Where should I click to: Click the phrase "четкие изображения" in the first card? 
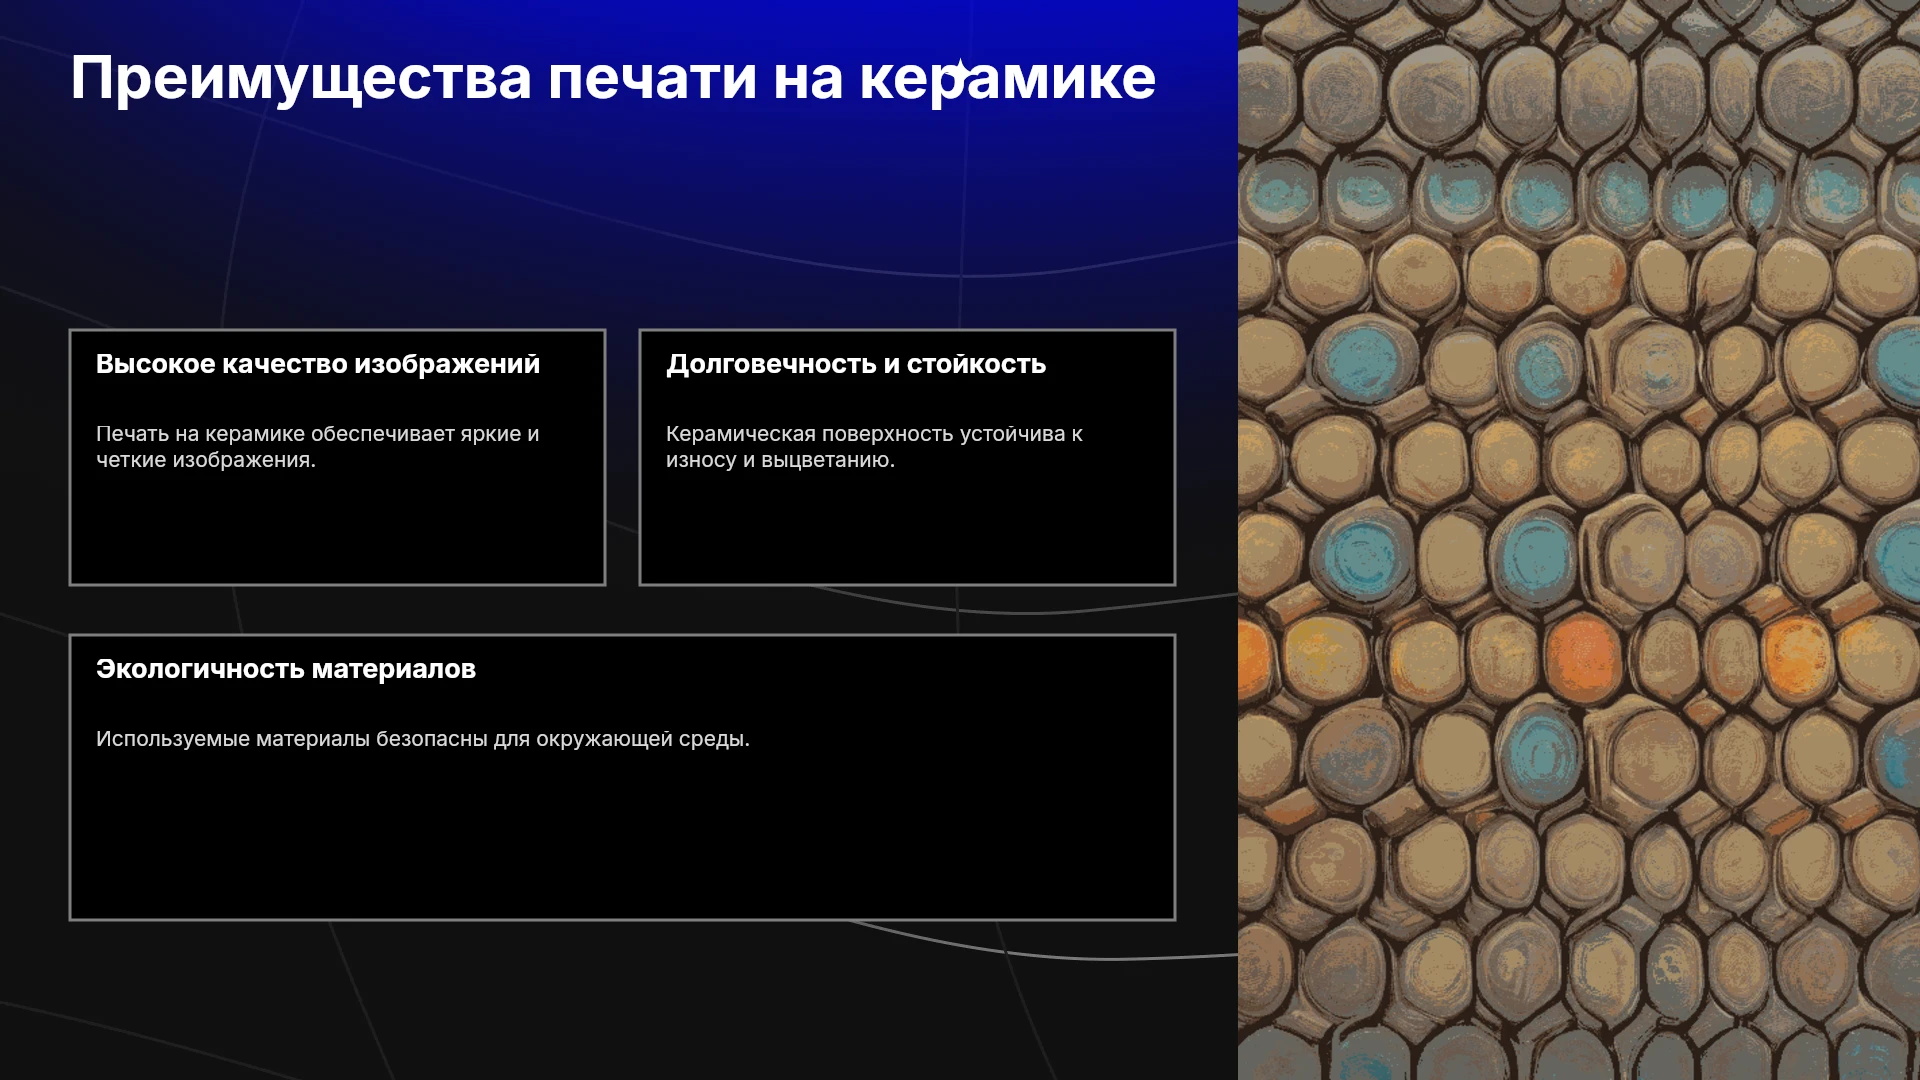(204, 460)
